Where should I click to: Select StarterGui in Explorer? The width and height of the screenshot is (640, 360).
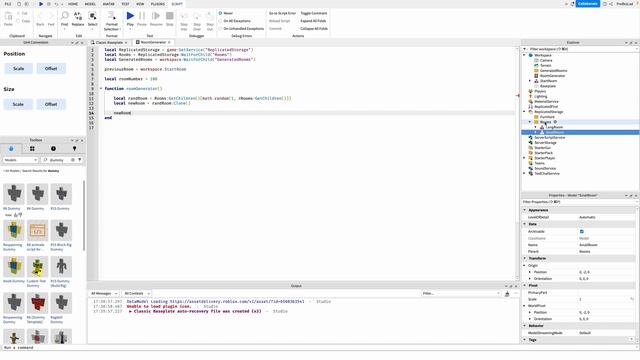(542, 148)
